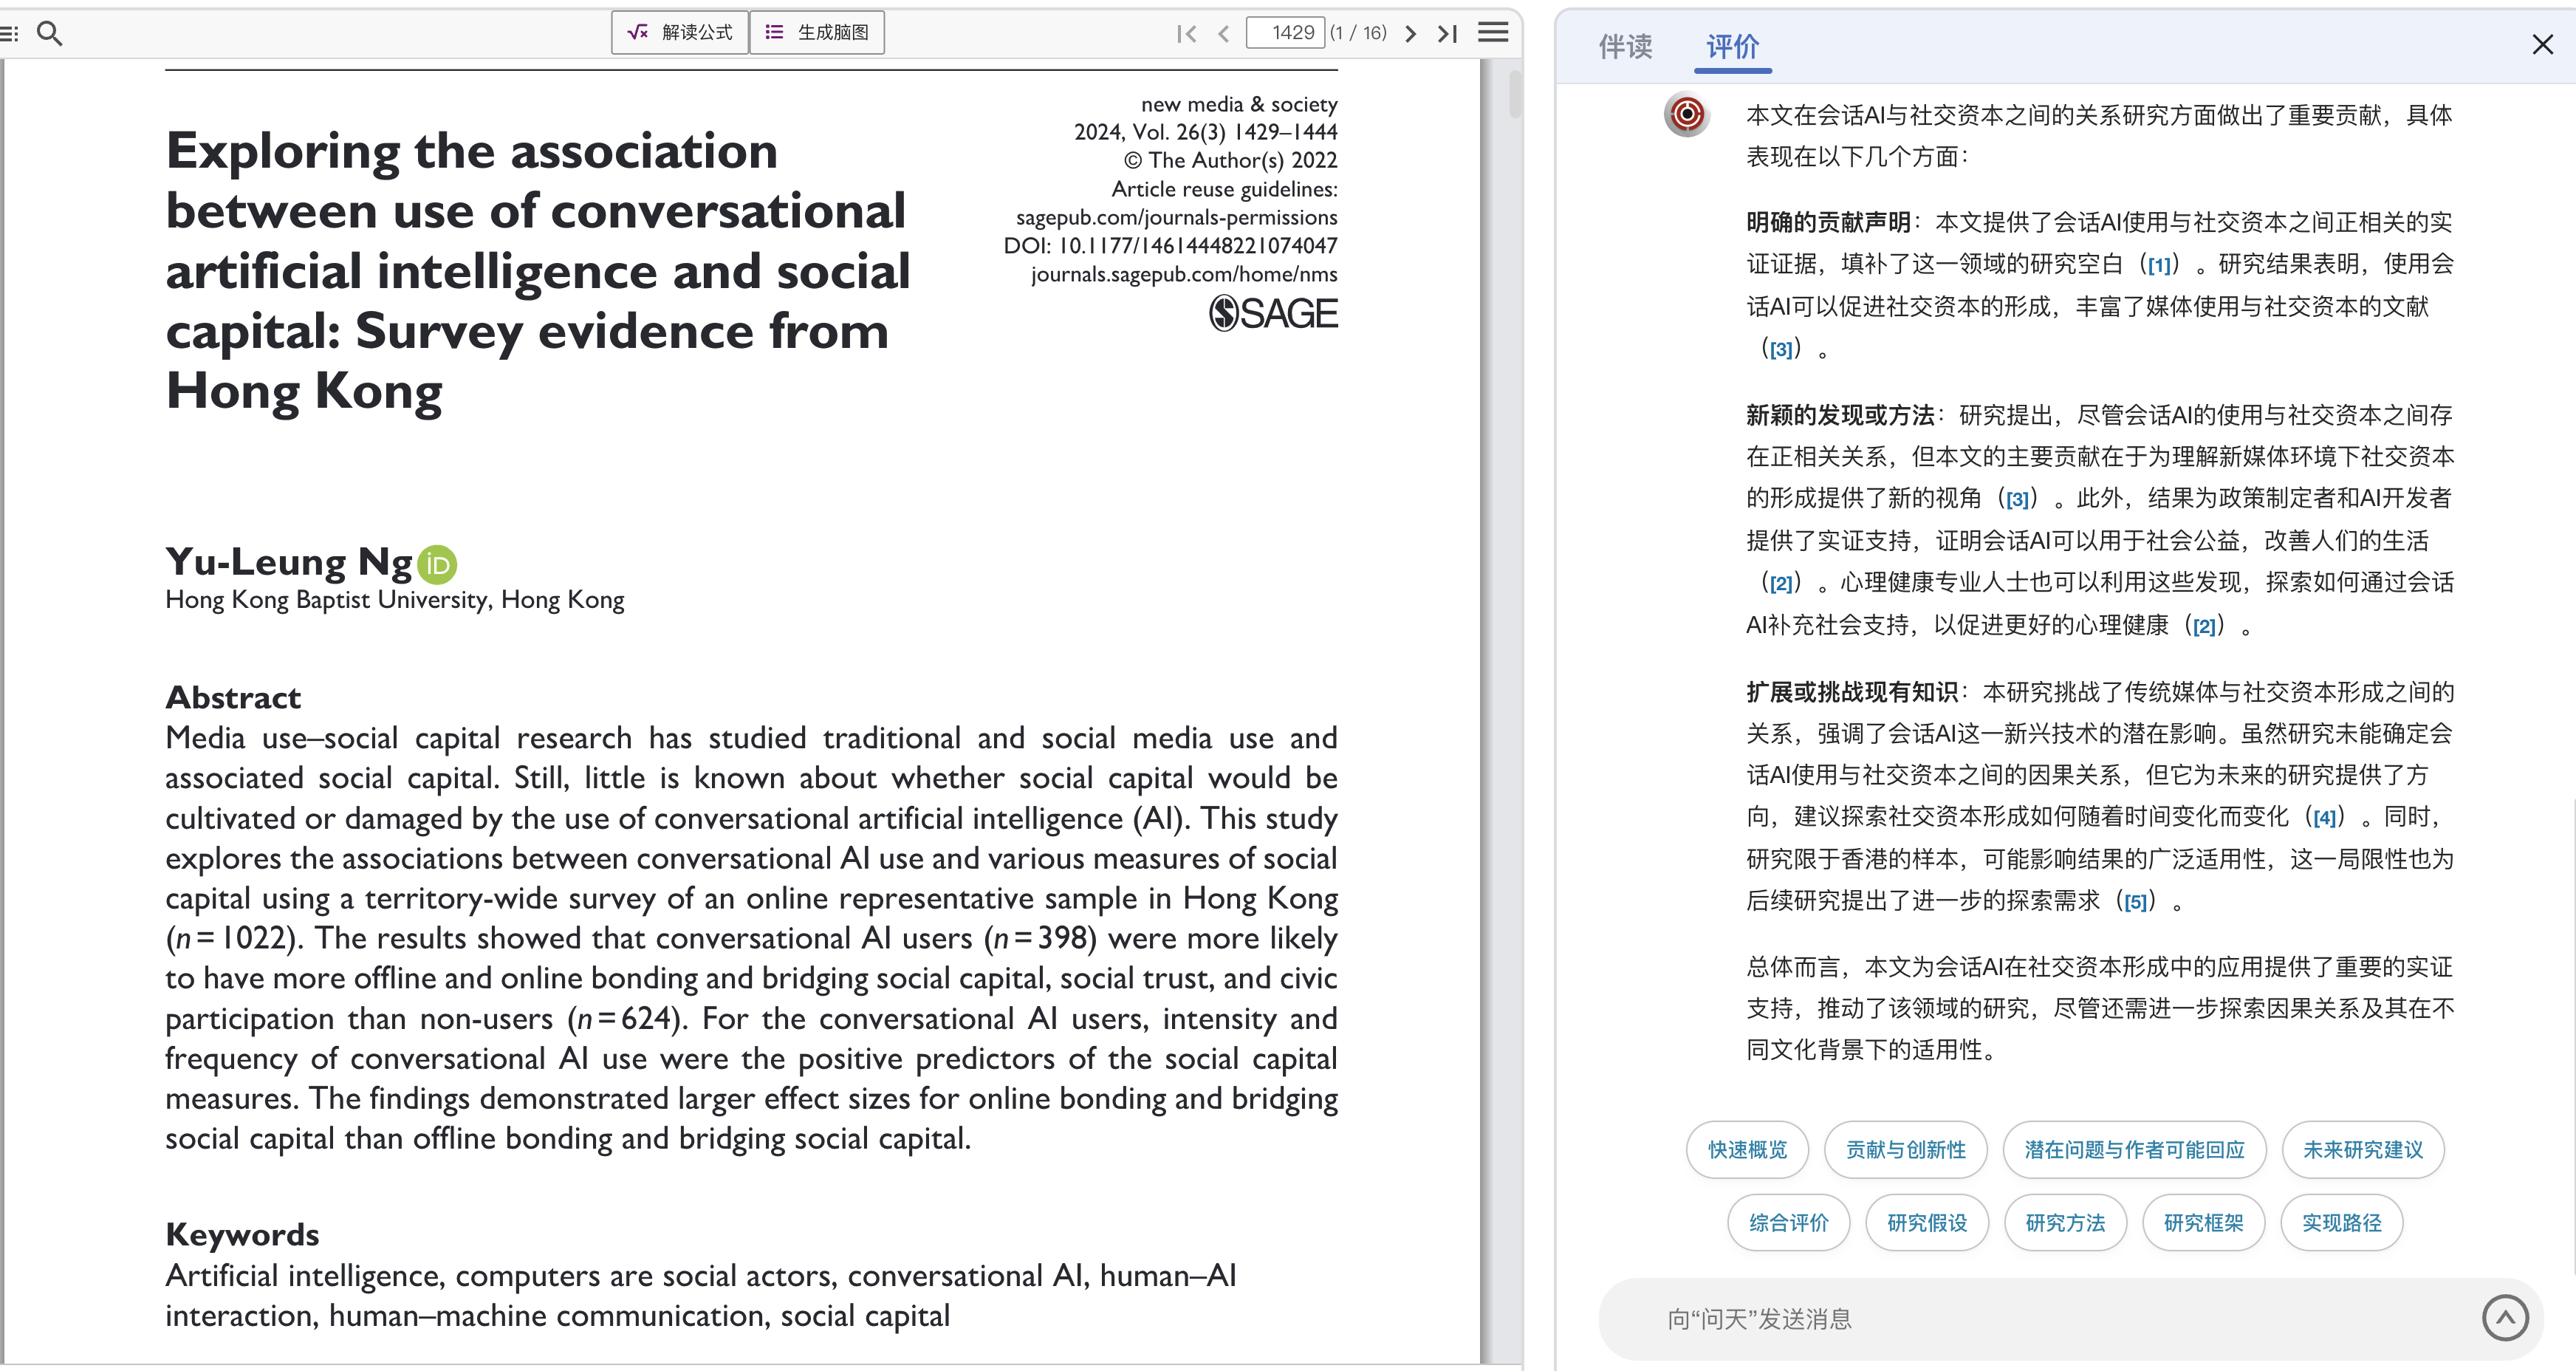The width and height of the screenshot is (2576, 1371).
Task: Click the 'new media & society' journal name
Action: [x=1239, y=104]
